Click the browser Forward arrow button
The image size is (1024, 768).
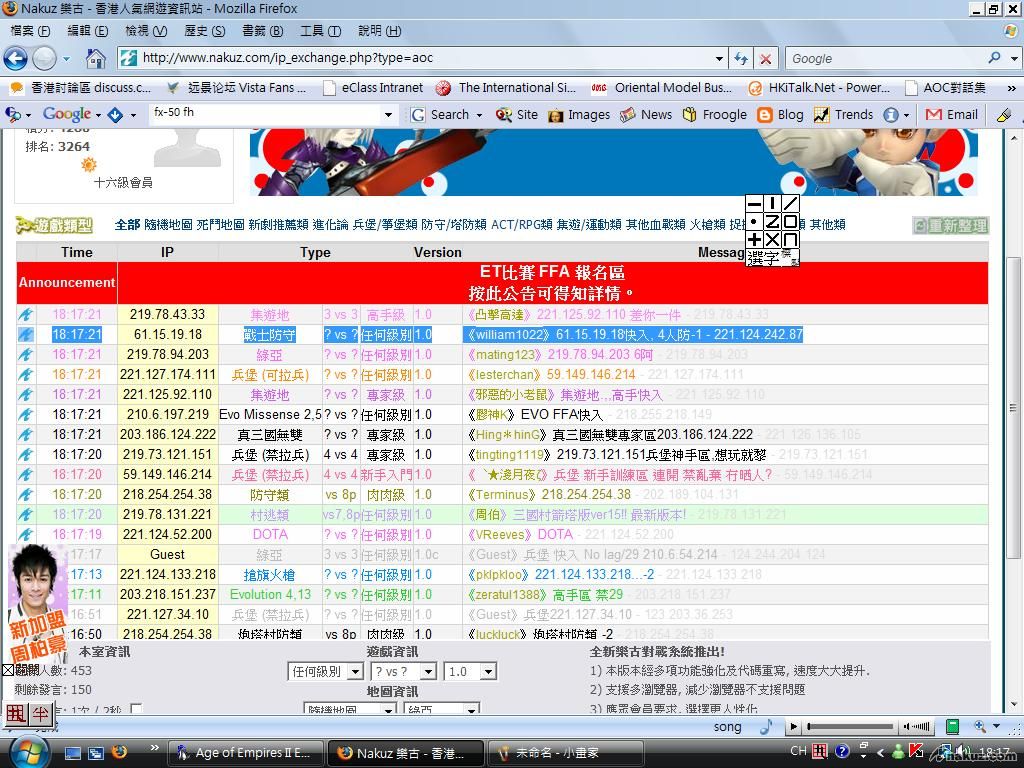pos(44,58)
